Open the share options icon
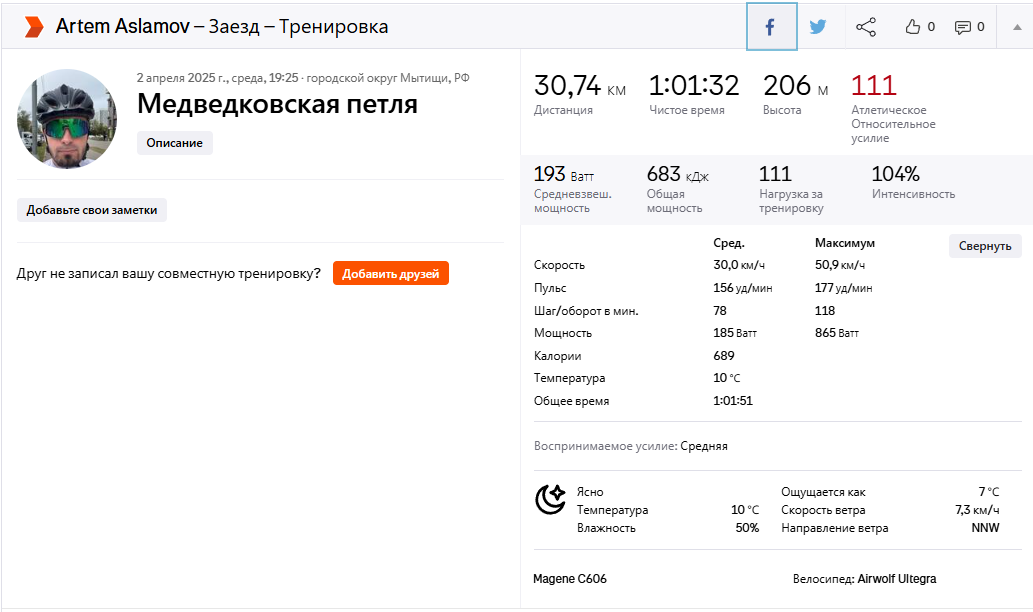The height and width of the screenshot is (612, 1033). coord(866,27)
